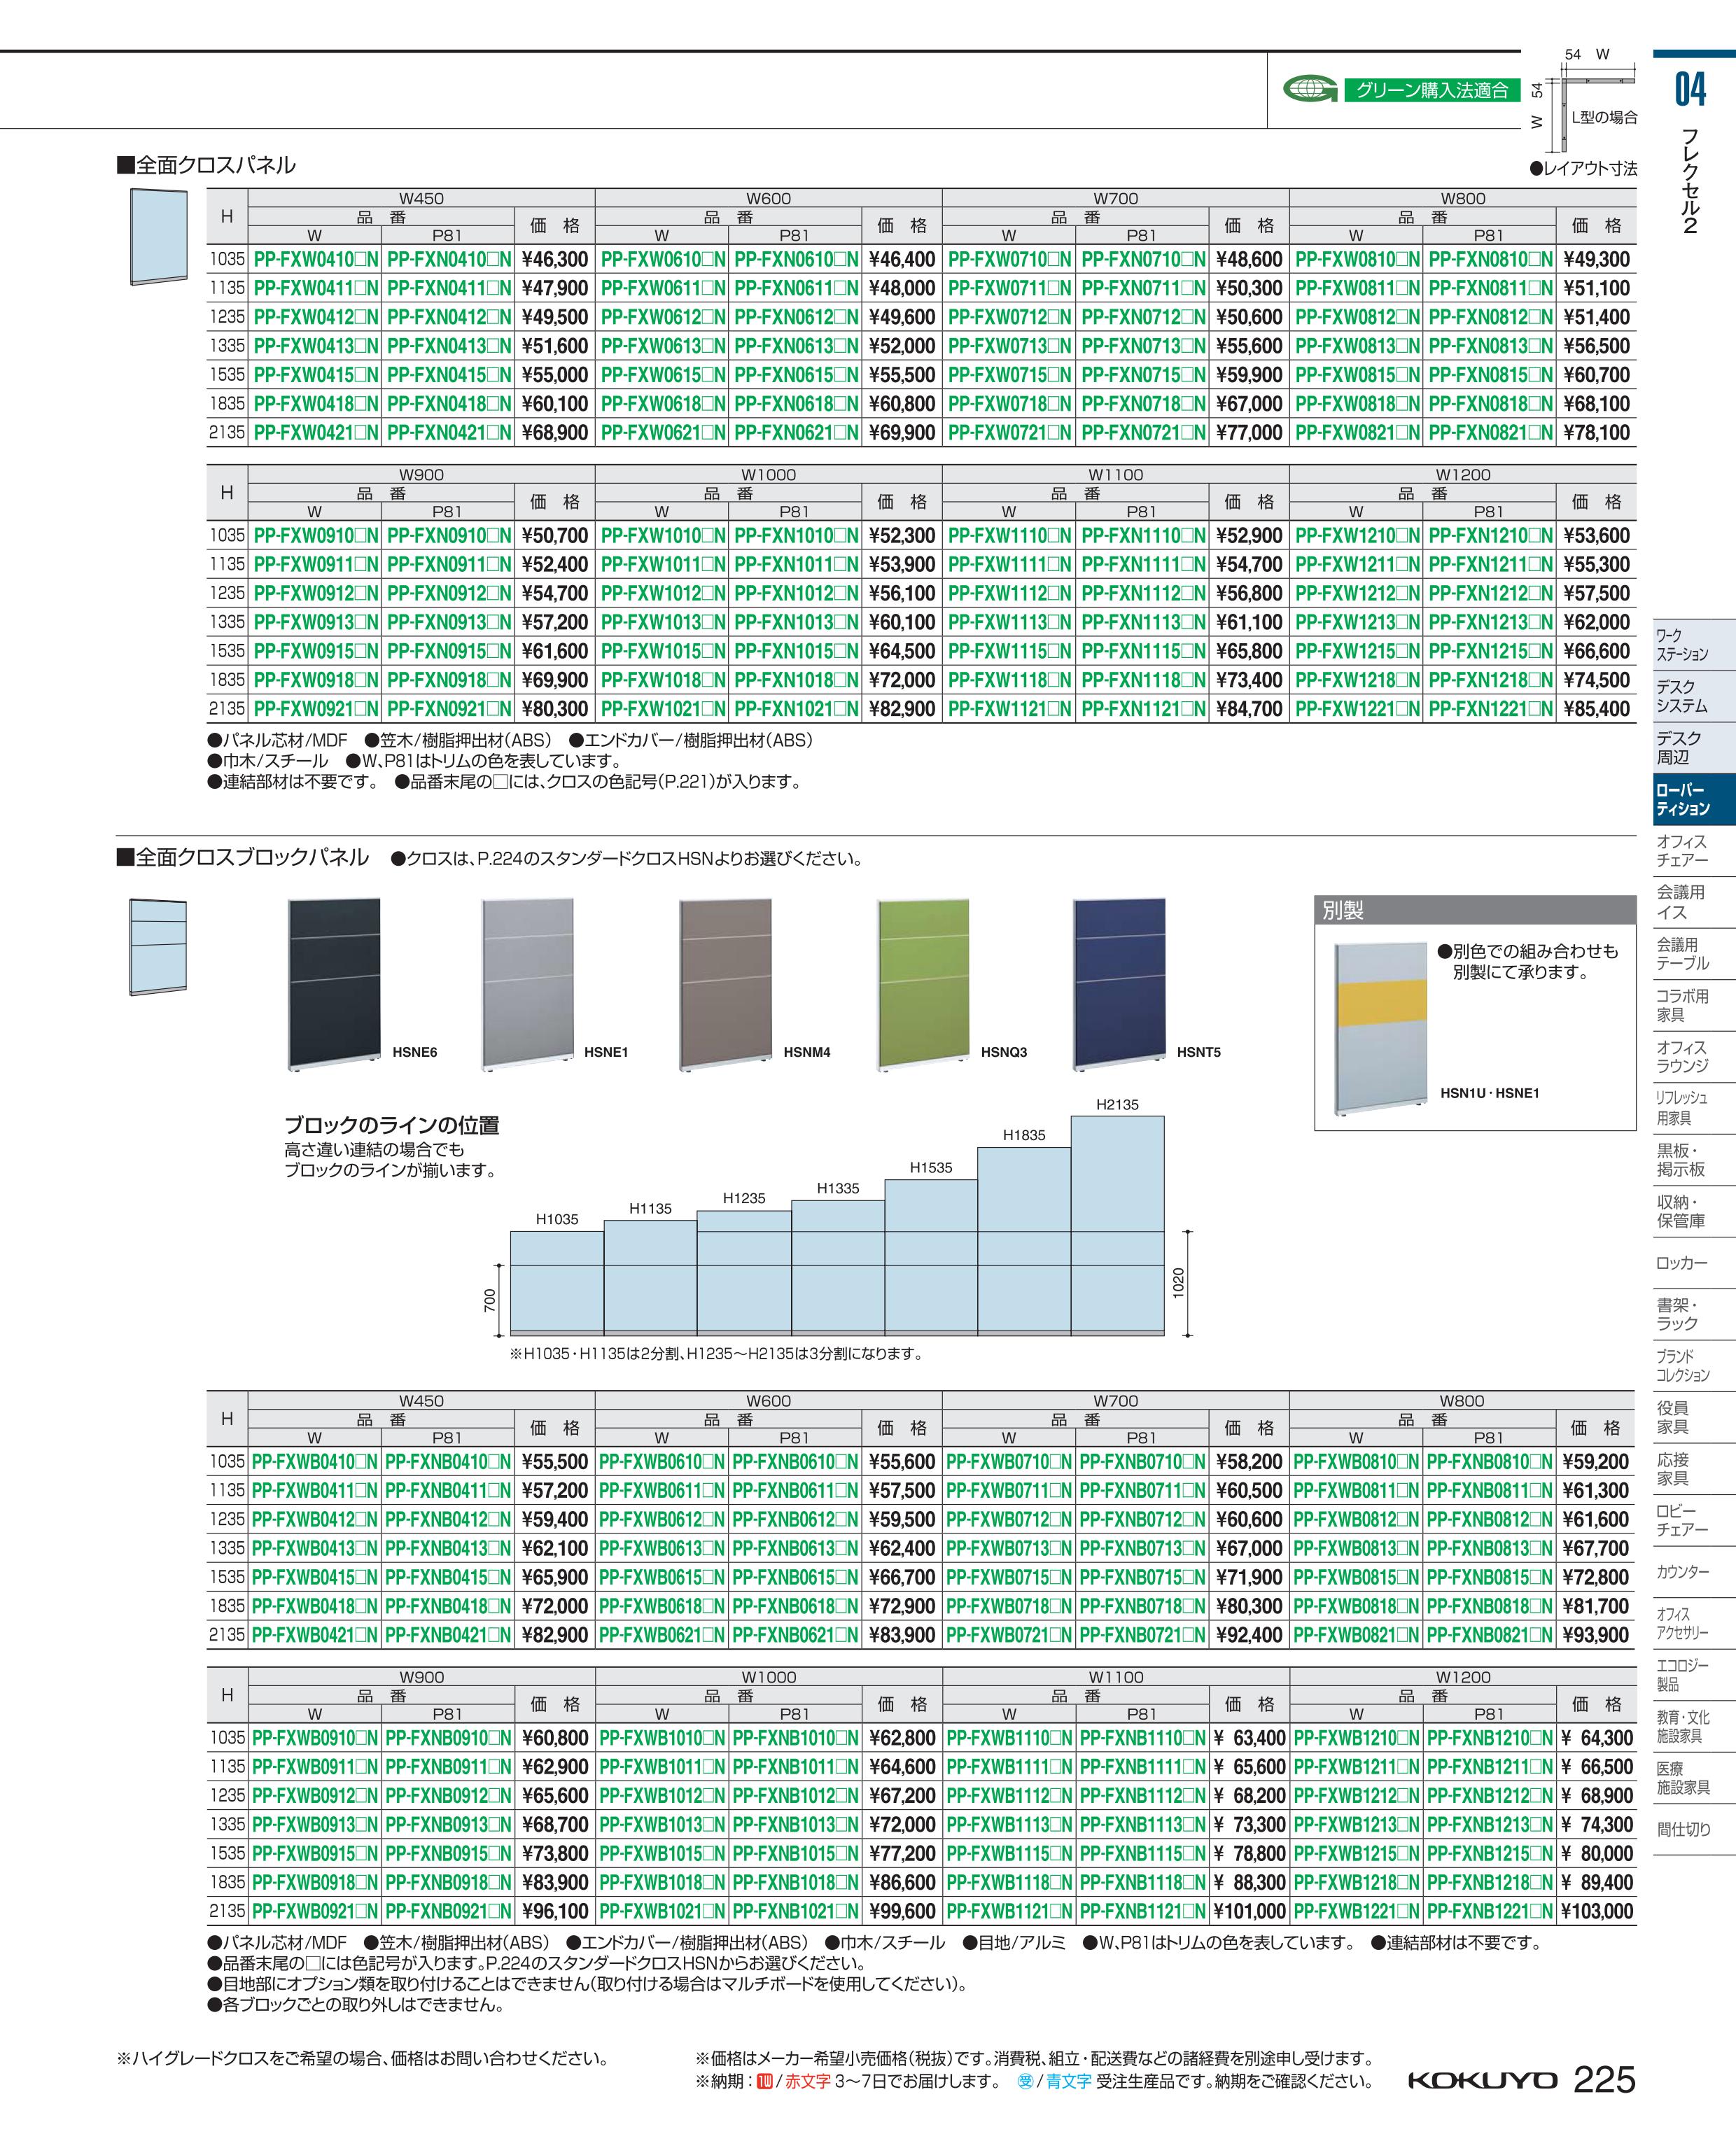The height and width of the screenshot is (2141, 1736).
Task: Click the blue 青文字 made-to-order legend text
Action: pos(1068,2081)
